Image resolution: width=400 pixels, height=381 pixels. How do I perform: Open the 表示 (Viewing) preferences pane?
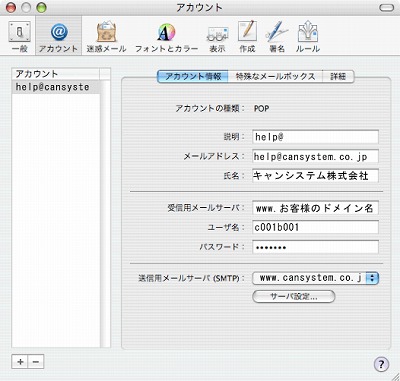[x=217, y=37]
